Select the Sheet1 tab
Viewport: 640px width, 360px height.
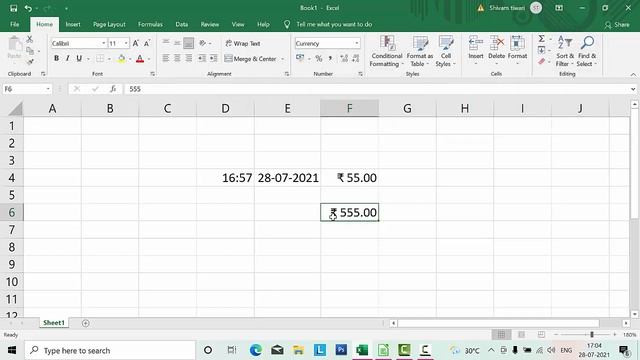[x=54, y=323]
